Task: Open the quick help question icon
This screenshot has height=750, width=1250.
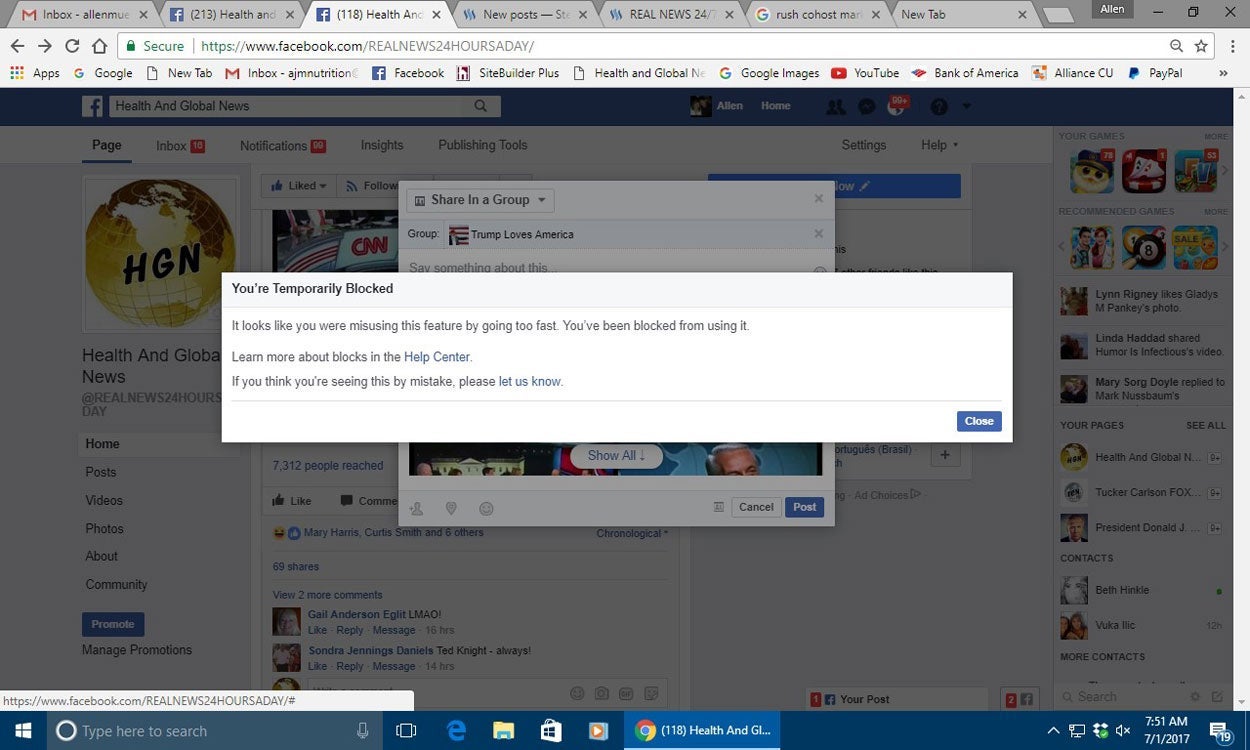Action: 938,106
